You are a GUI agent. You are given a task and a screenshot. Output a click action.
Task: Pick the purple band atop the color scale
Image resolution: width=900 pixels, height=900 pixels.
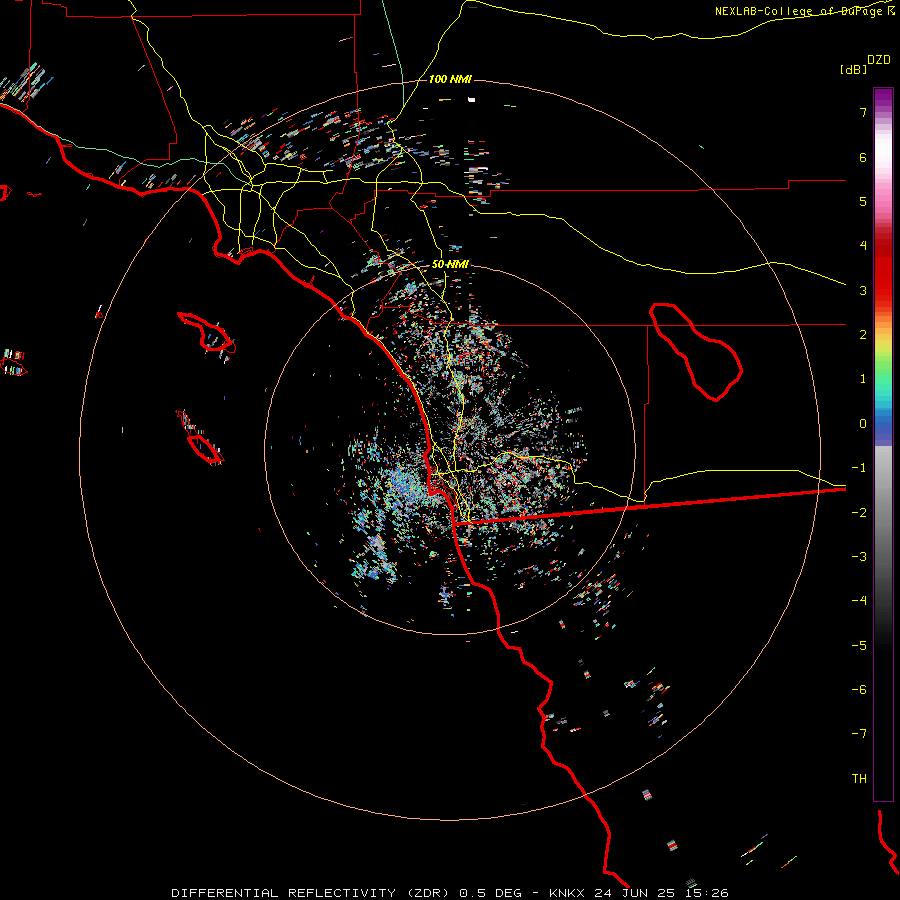883,98
